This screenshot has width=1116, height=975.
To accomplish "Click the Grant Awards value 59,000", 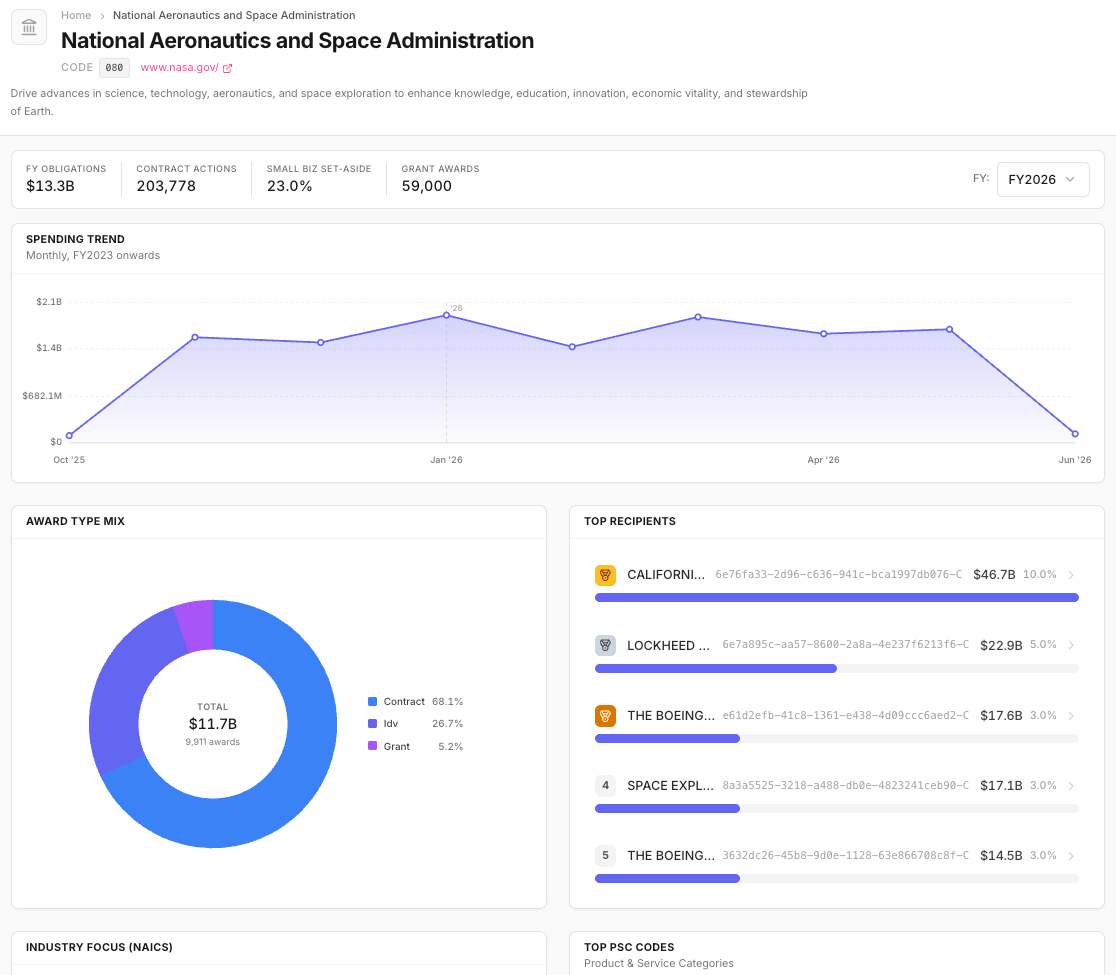I will pyautogui.click(x=426, y=186).
